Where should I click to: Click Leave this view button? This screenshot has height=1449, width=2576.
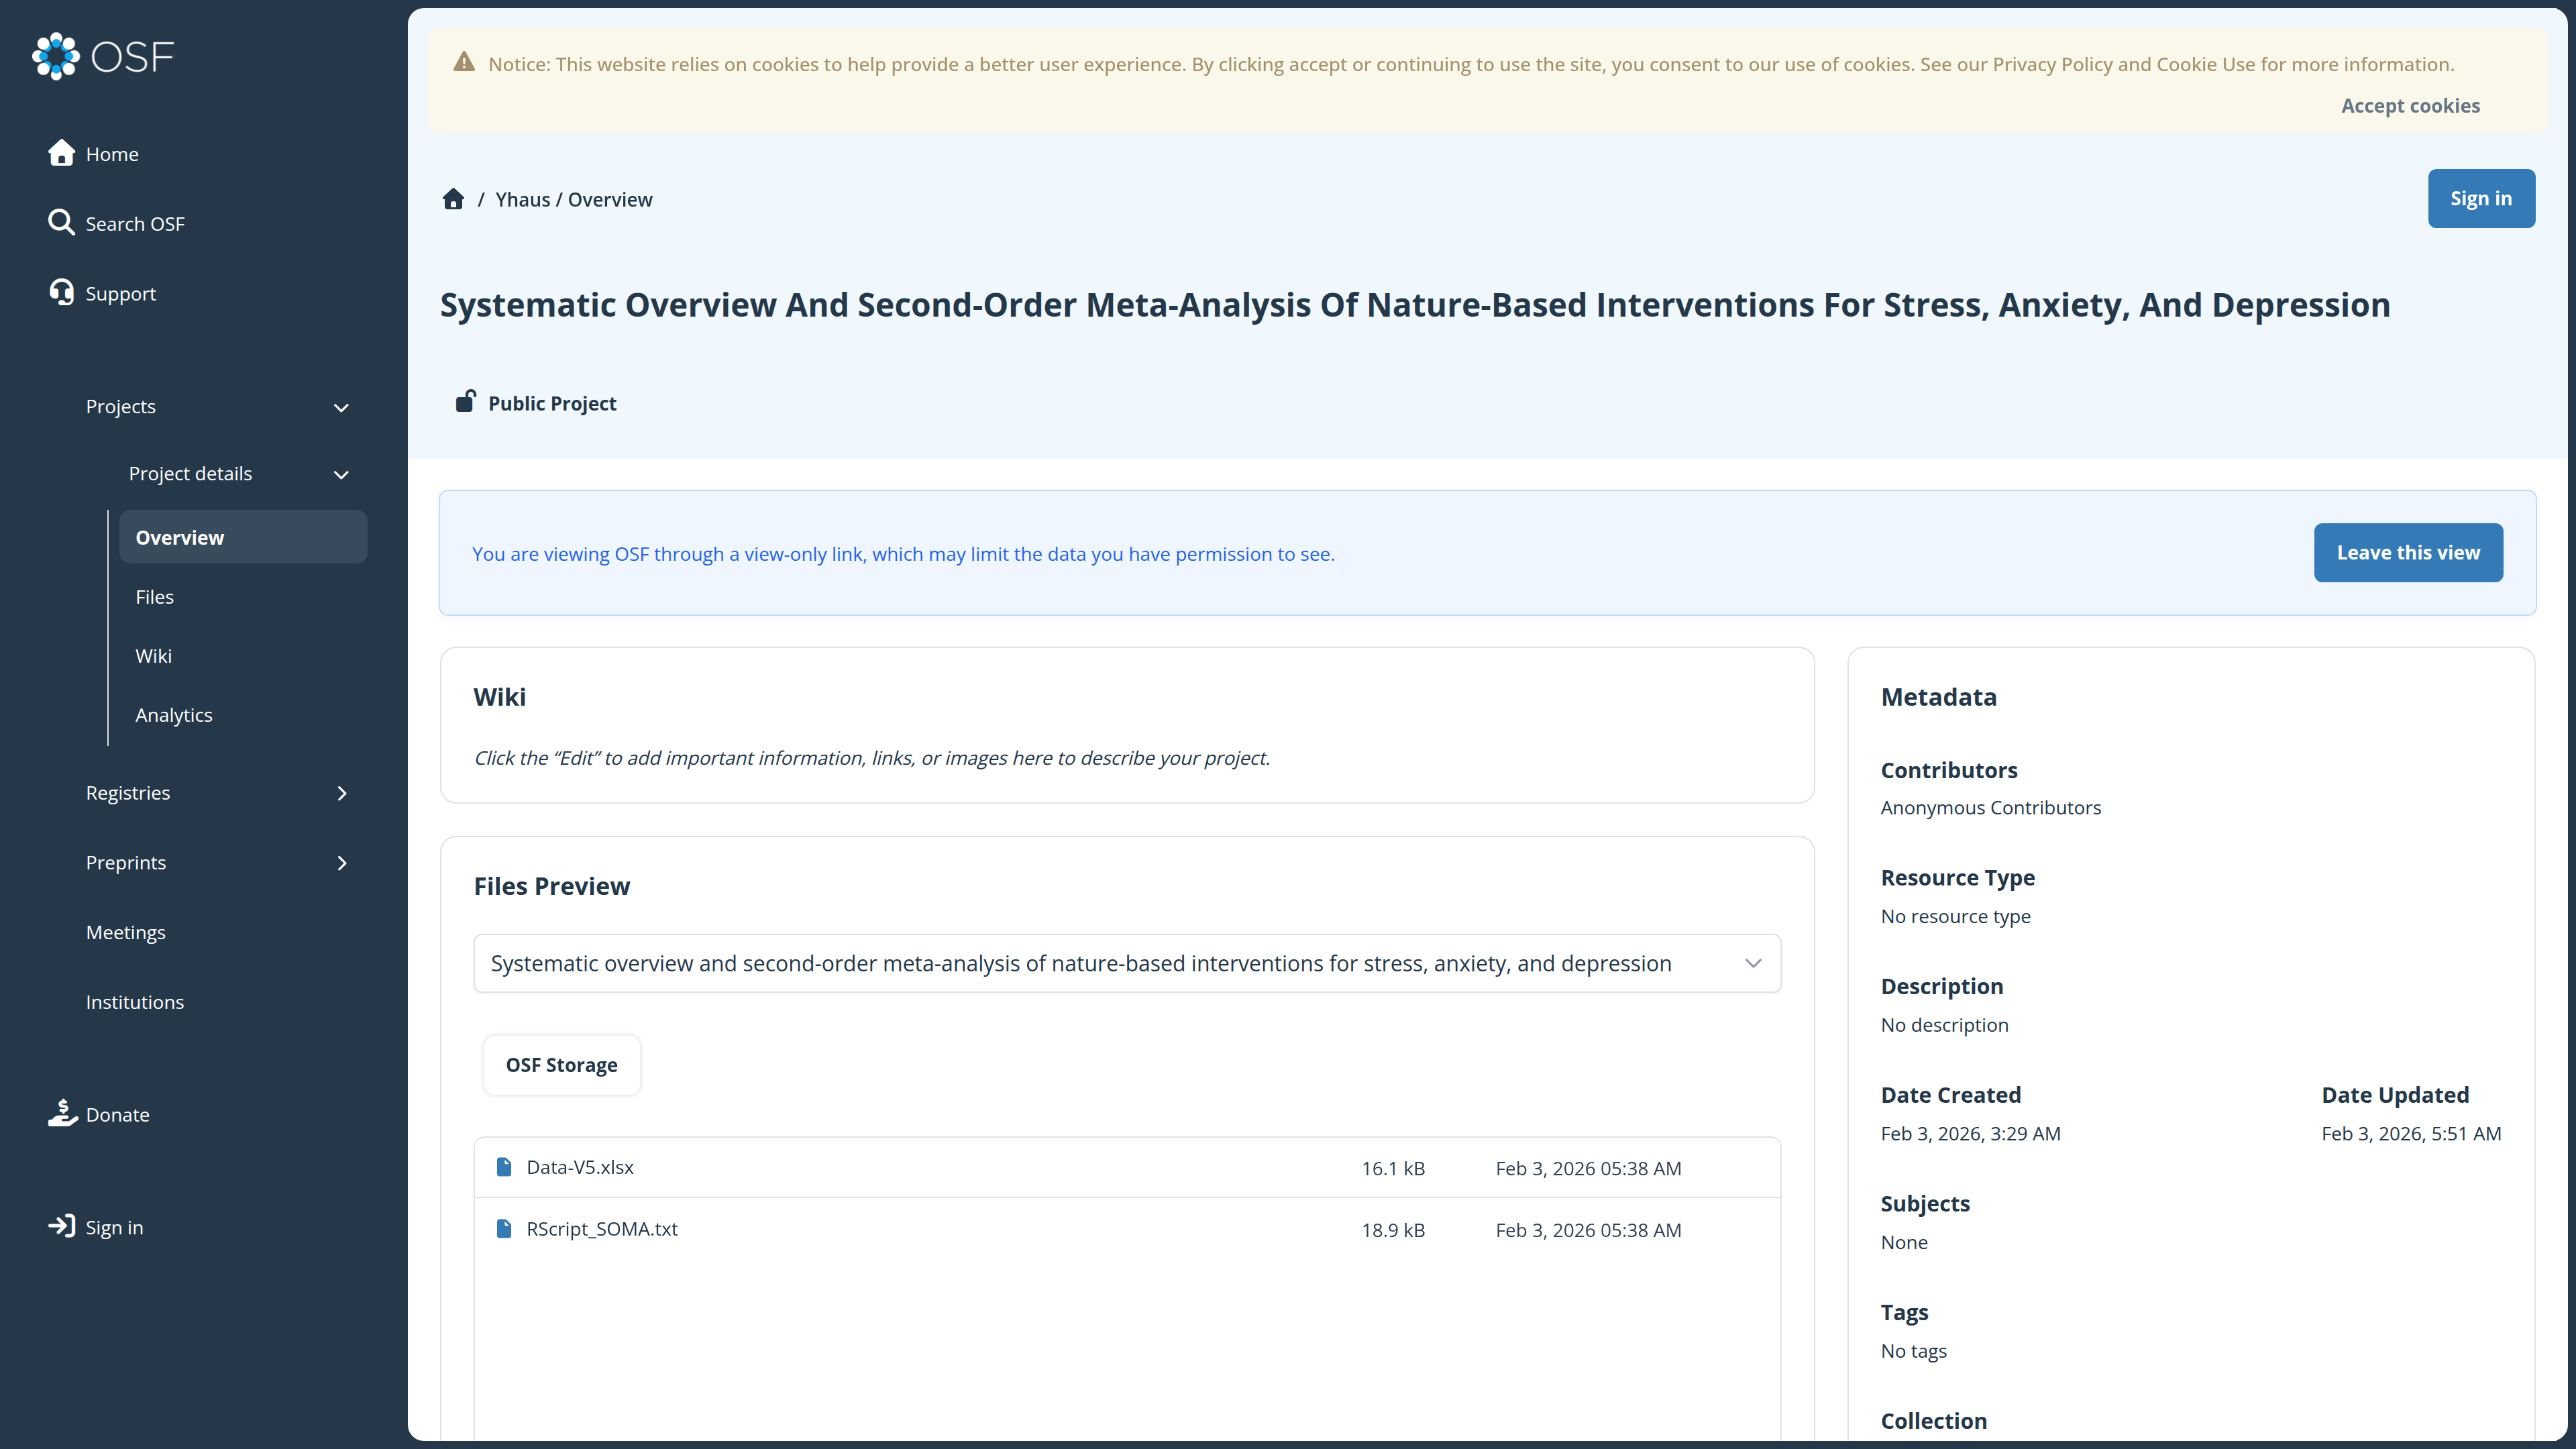pyautogui.click(x=2408, y=552)
